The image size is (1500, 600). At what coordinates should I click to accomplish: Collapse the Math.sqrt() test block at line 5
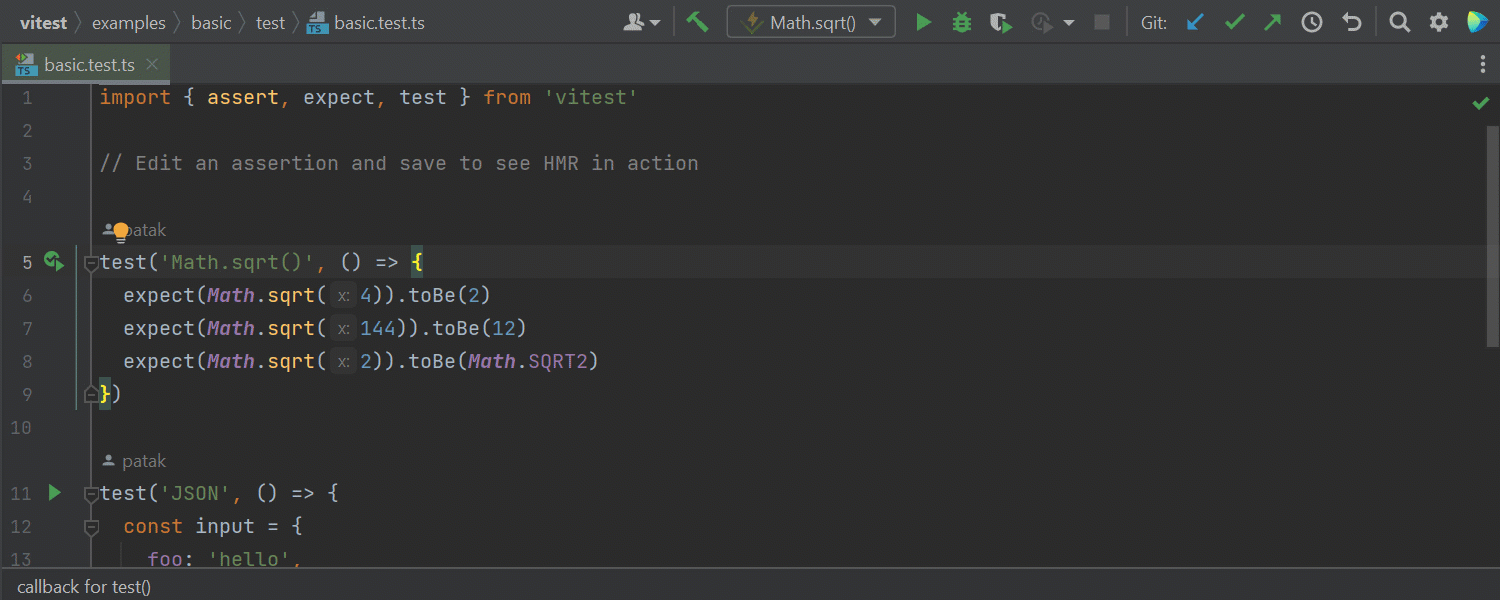click(91, 263)
